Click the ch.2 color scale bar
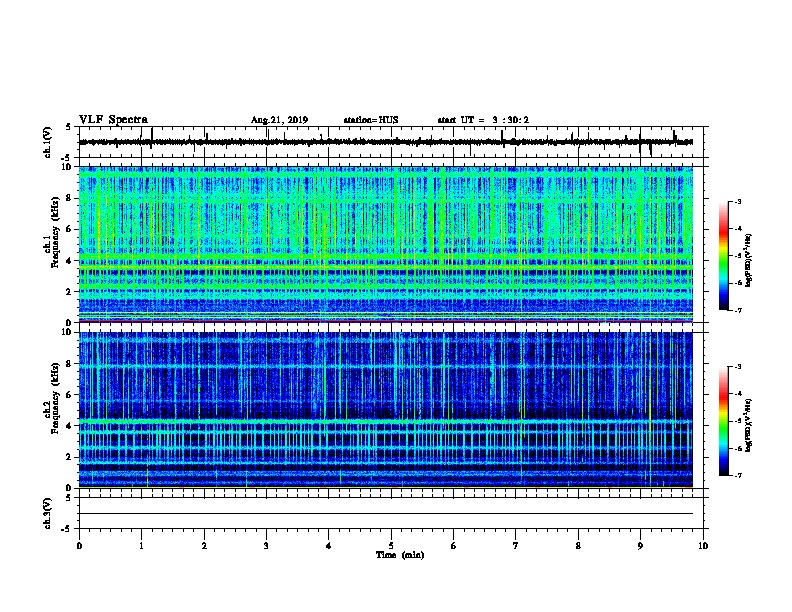792x612 pixels. 723,421
